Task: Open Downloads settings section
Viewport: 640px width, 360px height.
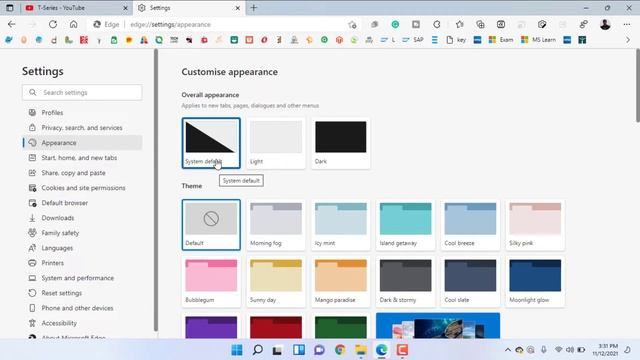Action: click(82, 218)
